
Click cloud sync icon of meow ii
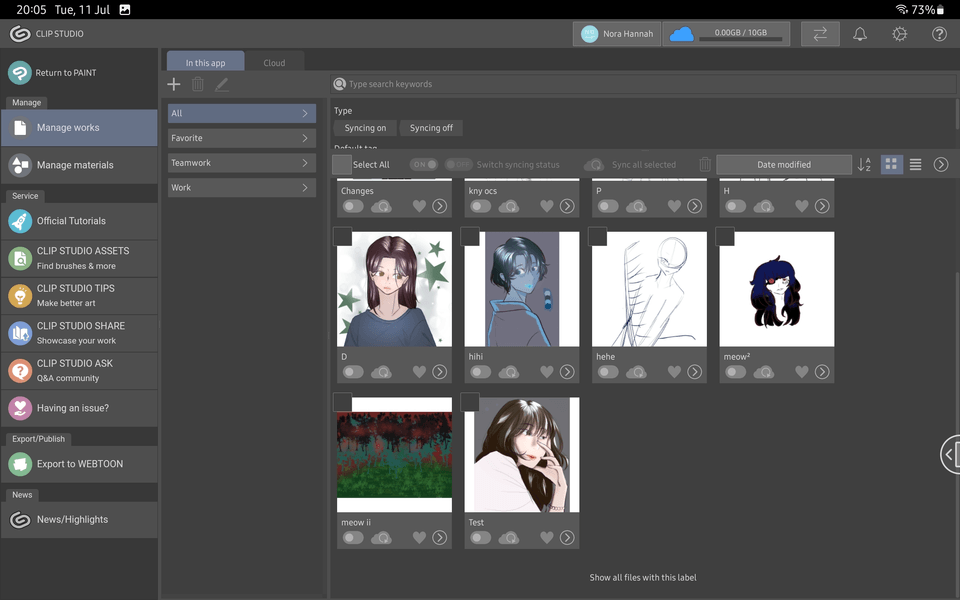[x=381, y=538]
